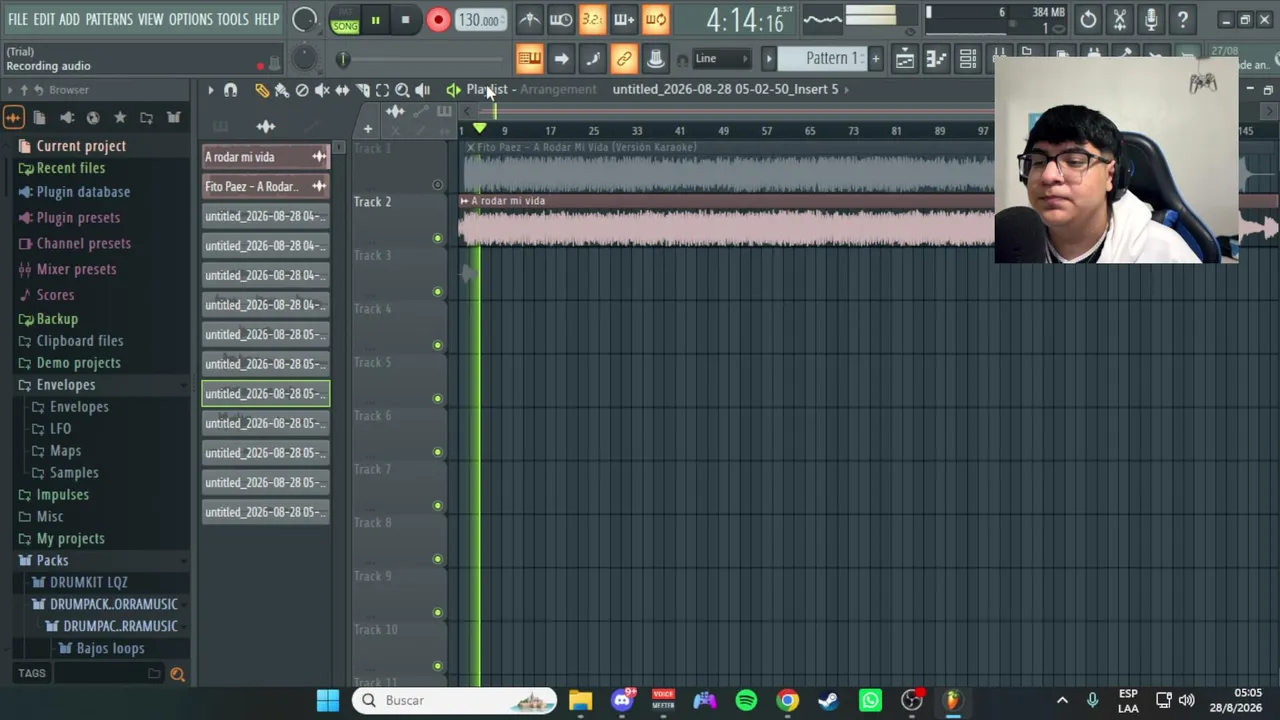Toggle the countdown before recording
Screen dimensions: 1280x720
(x=592, y=19)
